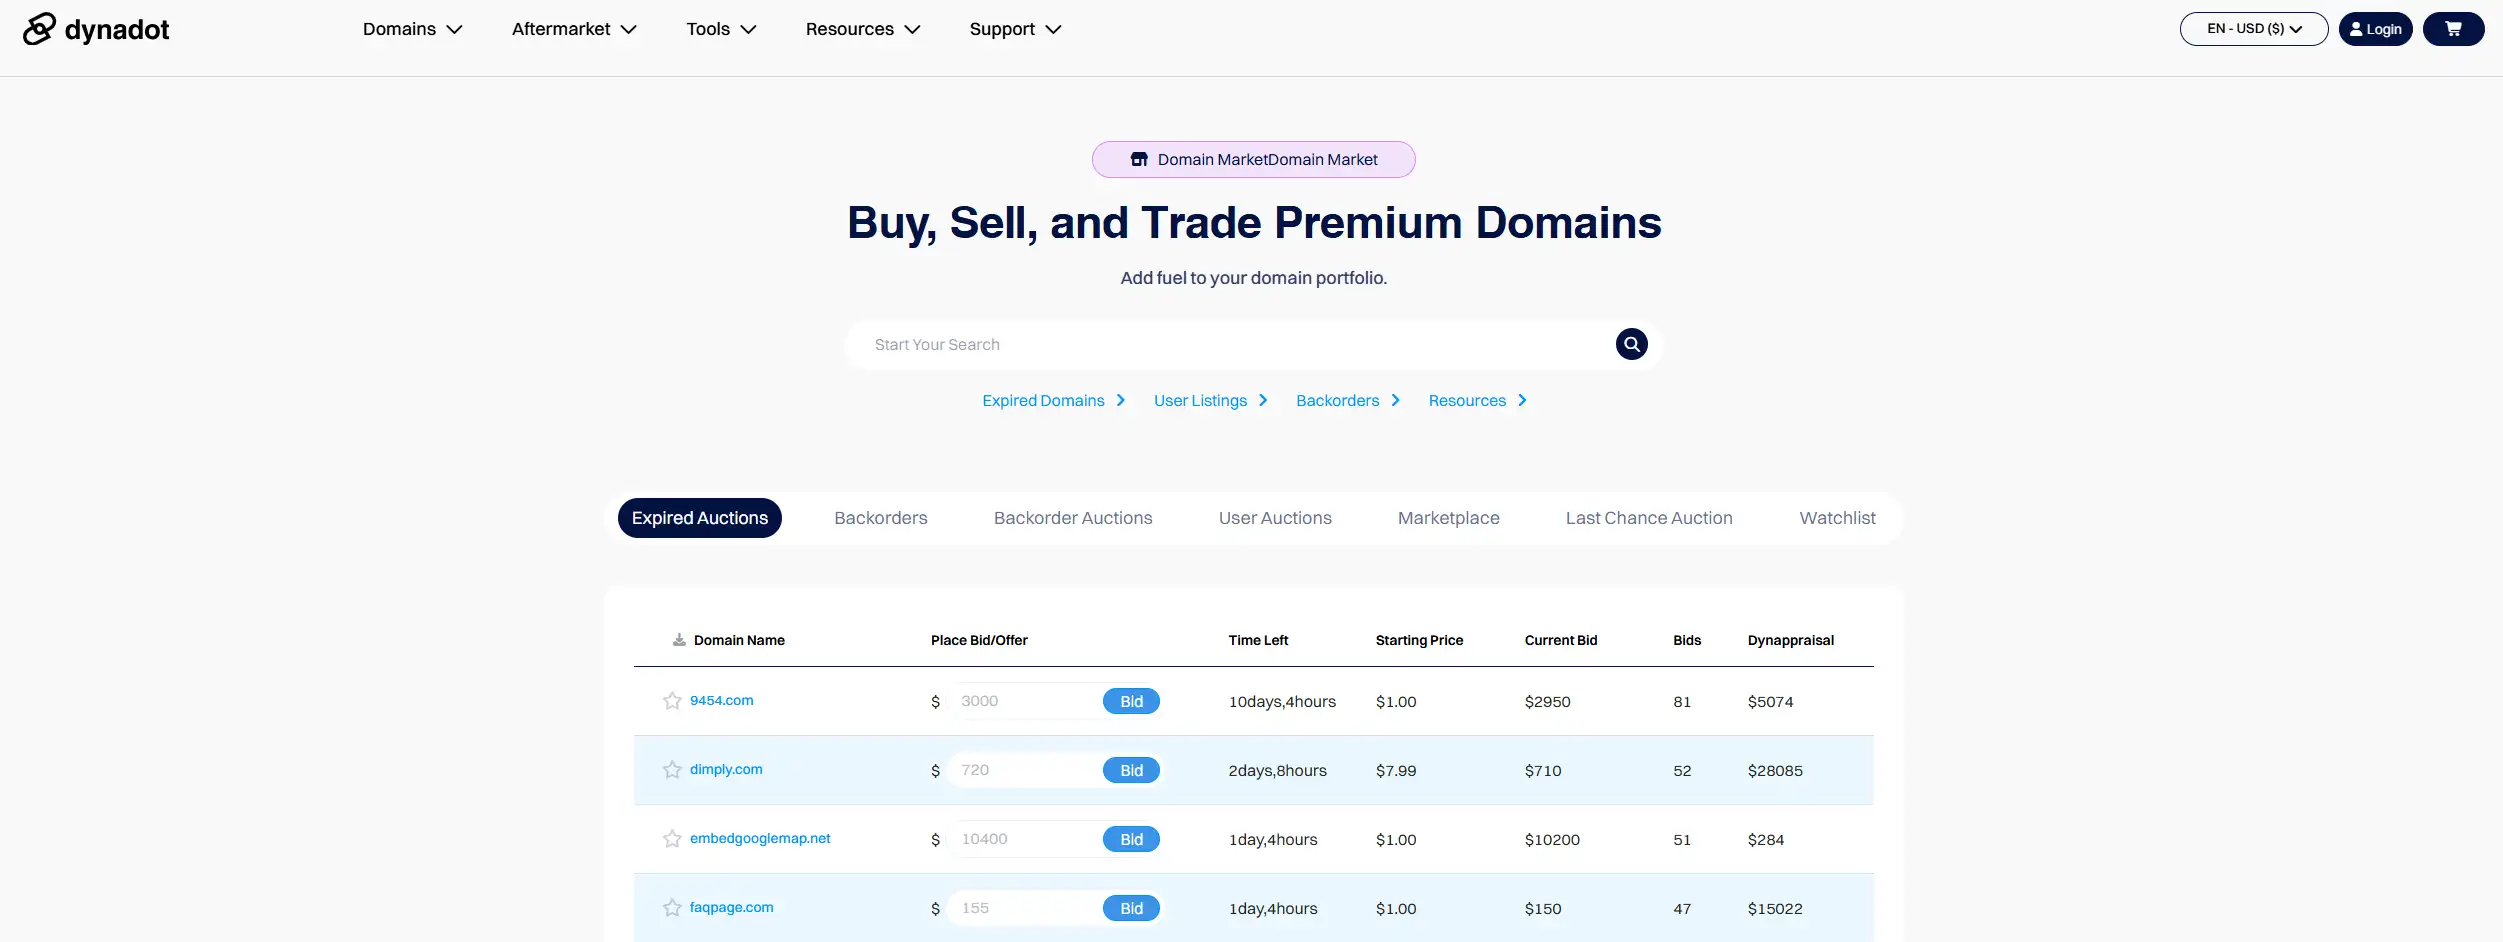Favorite faqpage.com with the star icon
2503x942 pixels.
click(672, 908)
